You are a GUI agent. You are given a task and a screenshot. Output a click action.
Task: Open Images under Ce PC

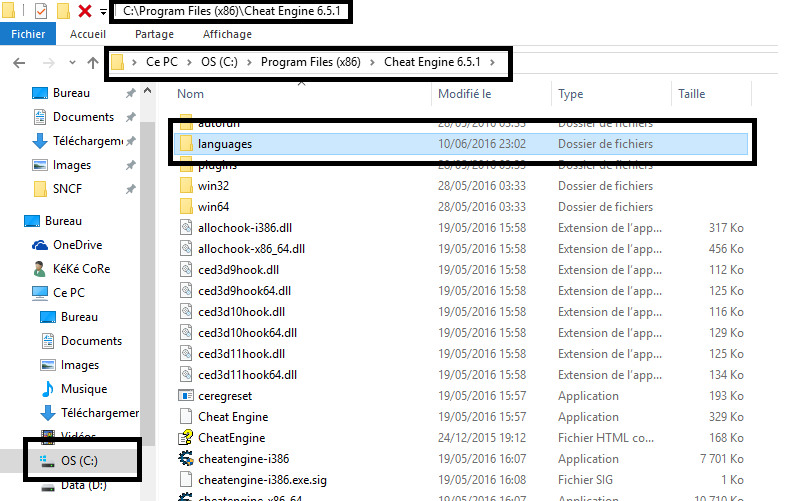pyautogui.click(x=80, y=365)
